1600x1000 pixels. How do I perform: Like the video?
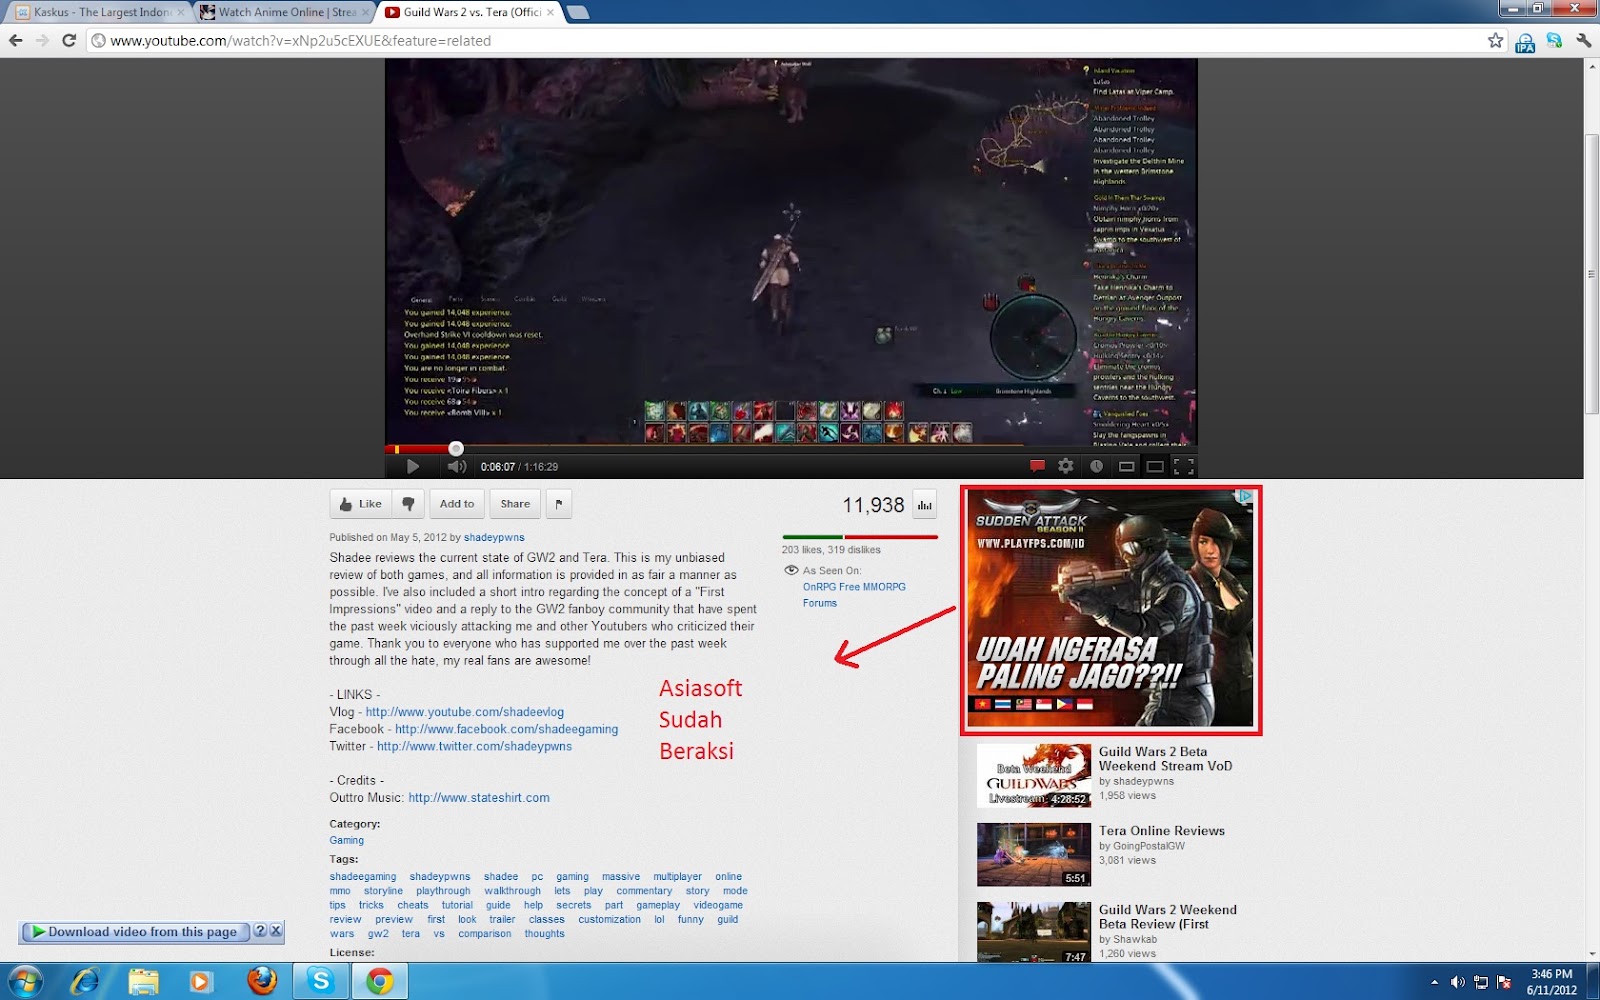coord(360,504)
